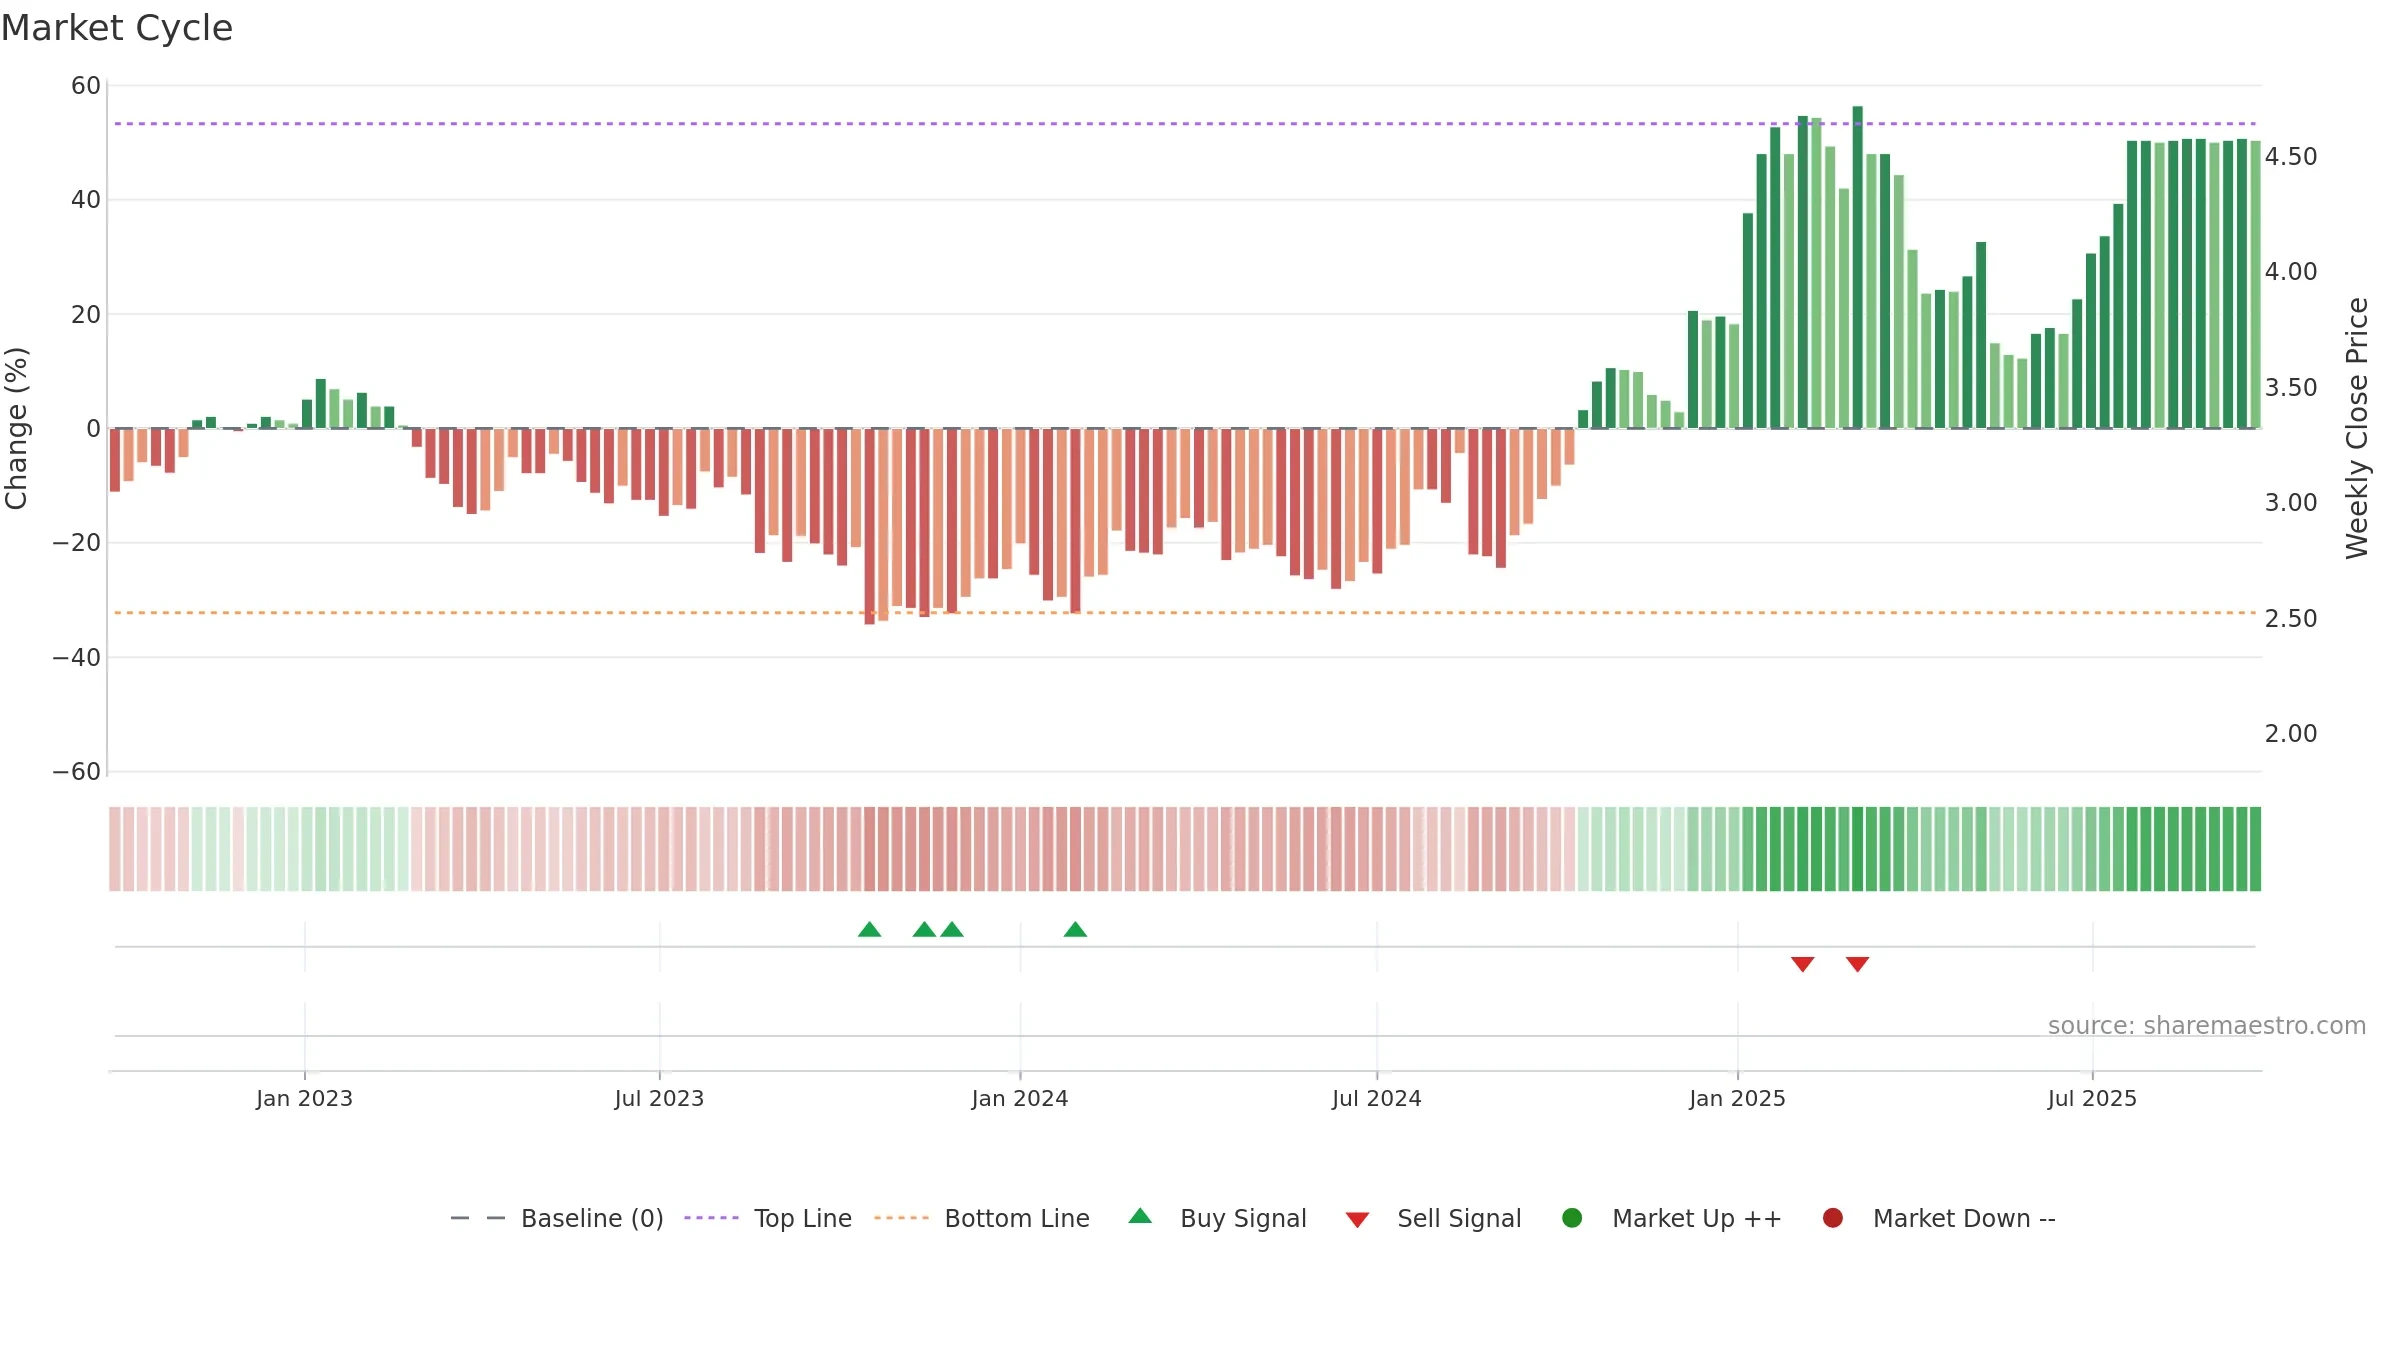Click the Jan 2023 x-axis label
Screen dimensions: 2400x1350
click(x=304, y=1098)
